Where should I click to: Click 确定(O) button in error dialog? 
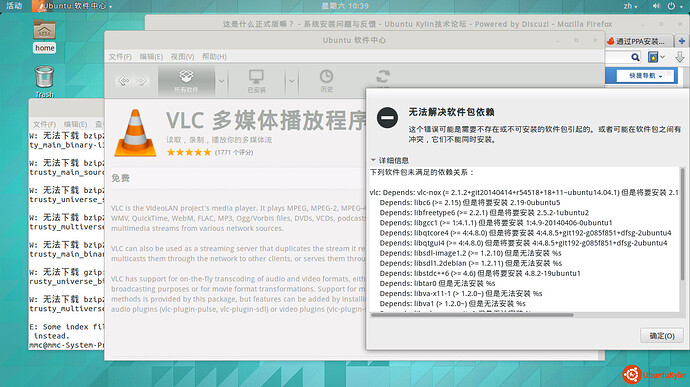pyautogui.click(x=661, y=335)
